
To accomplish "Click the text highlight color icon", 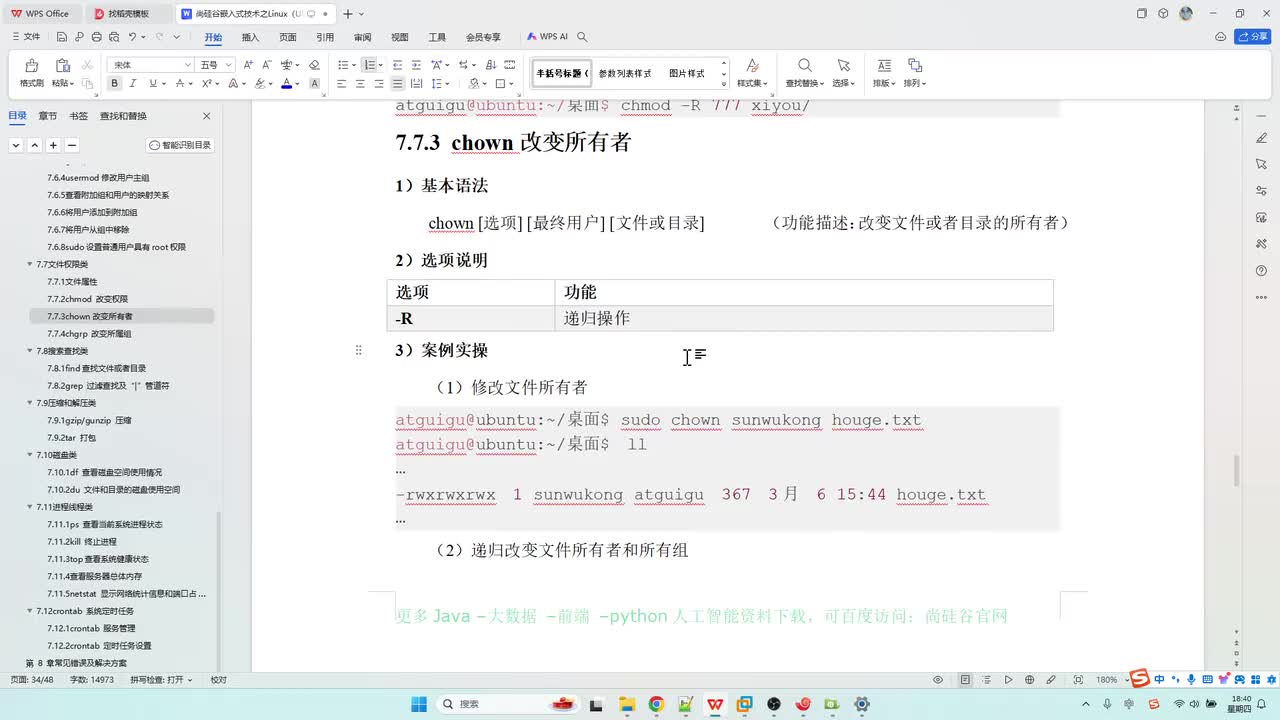I will pyautogui.click(x=260, y=84).
